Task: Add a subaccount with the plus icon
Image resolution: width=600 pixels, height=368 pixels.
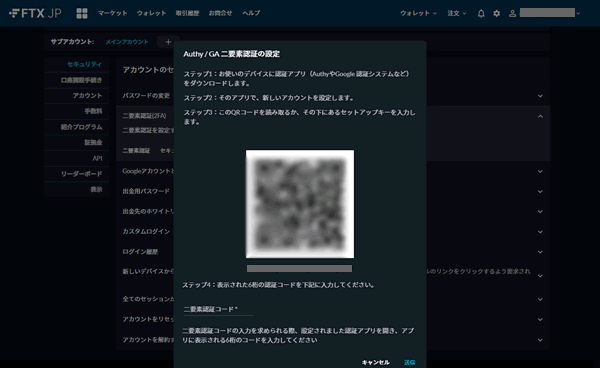Action: (168, 42)
